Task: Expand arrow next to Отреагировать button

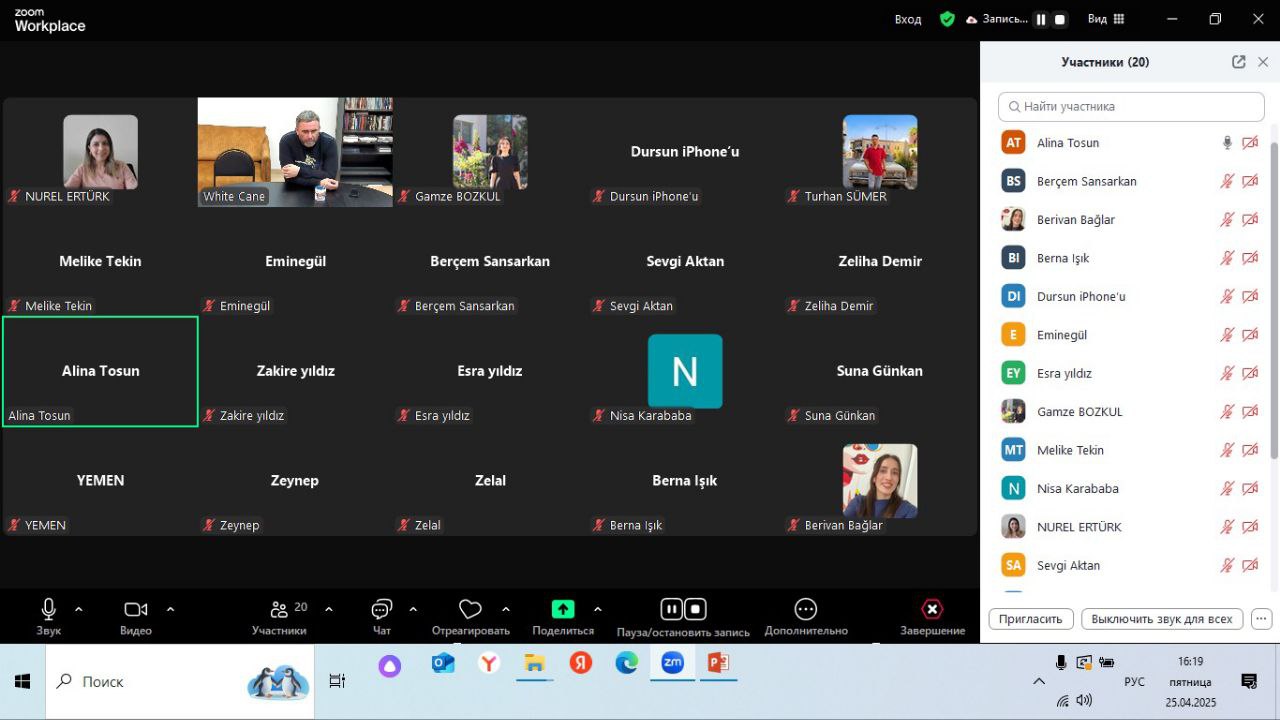Action: (x=505, y=609)
